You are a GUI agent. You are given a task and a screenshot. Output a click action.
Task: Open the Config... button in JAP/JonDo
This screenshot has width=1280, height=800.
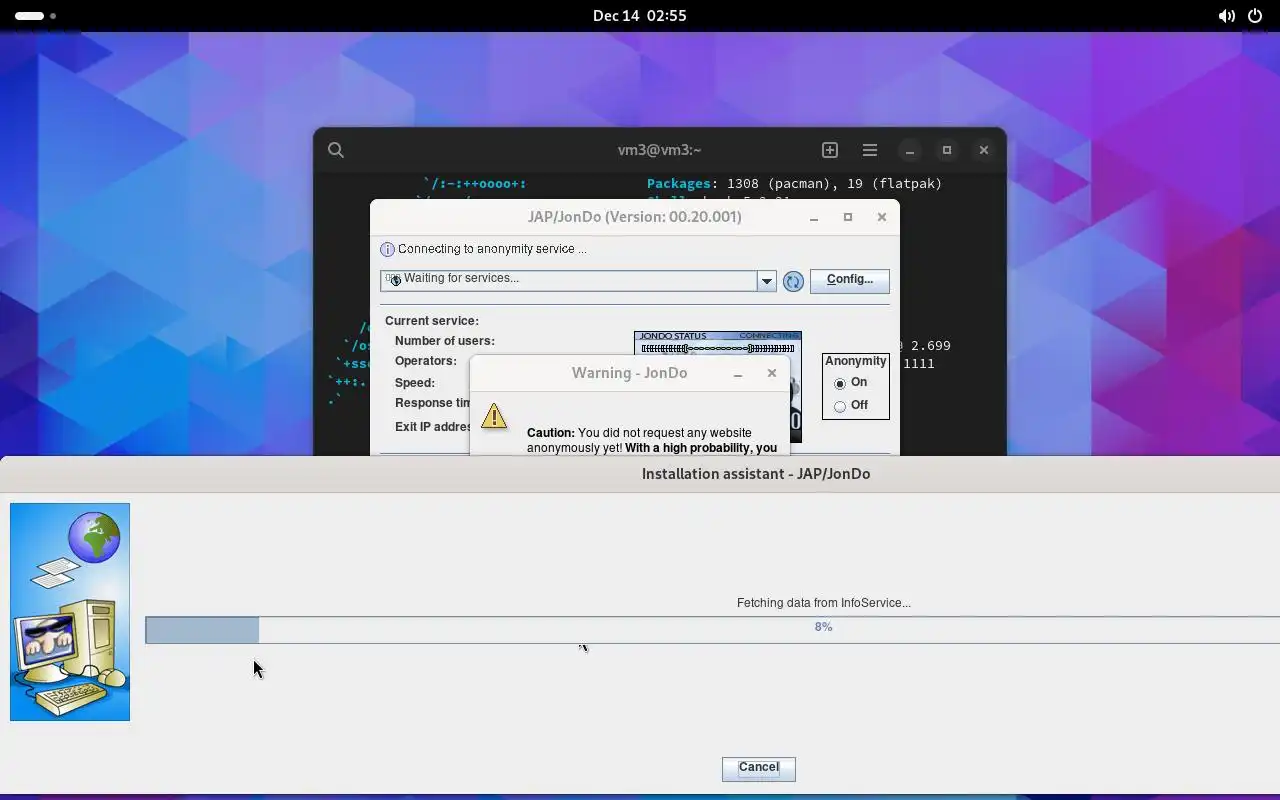[x=850, y=280]
